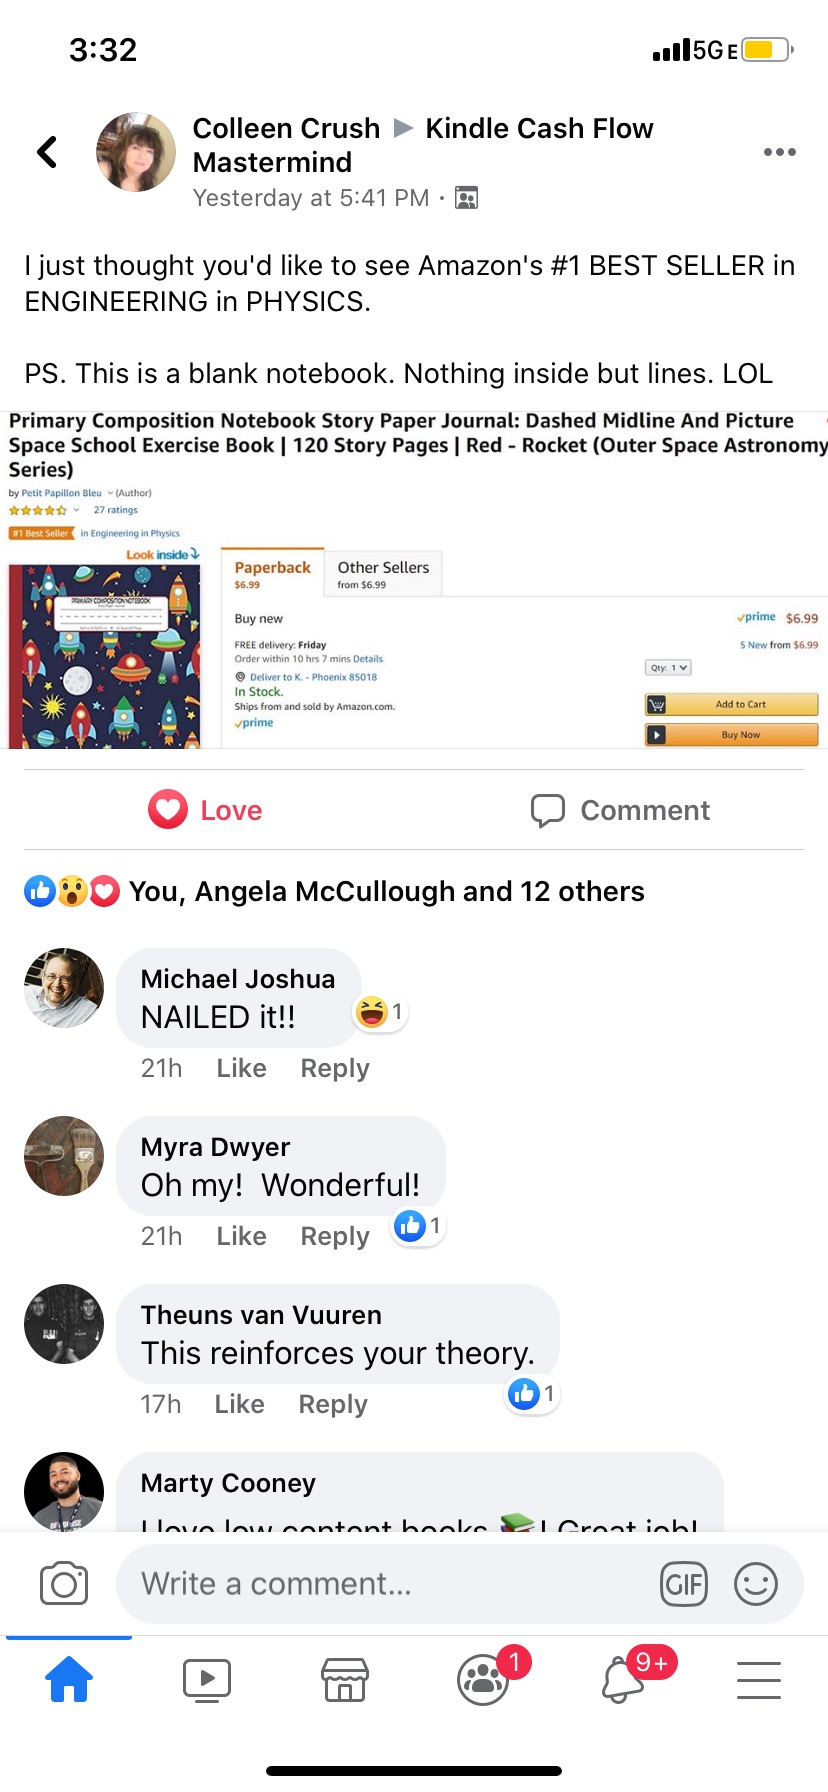Like Myra Dwyer's comment

pos(241,1236)
